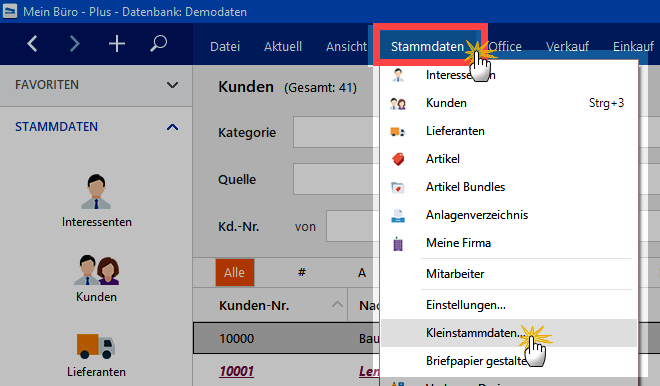Viewport: 660px width, 386px height.
Task: Click the FAVORITEN sidebar heading
Action: click(x=47, y=85)
